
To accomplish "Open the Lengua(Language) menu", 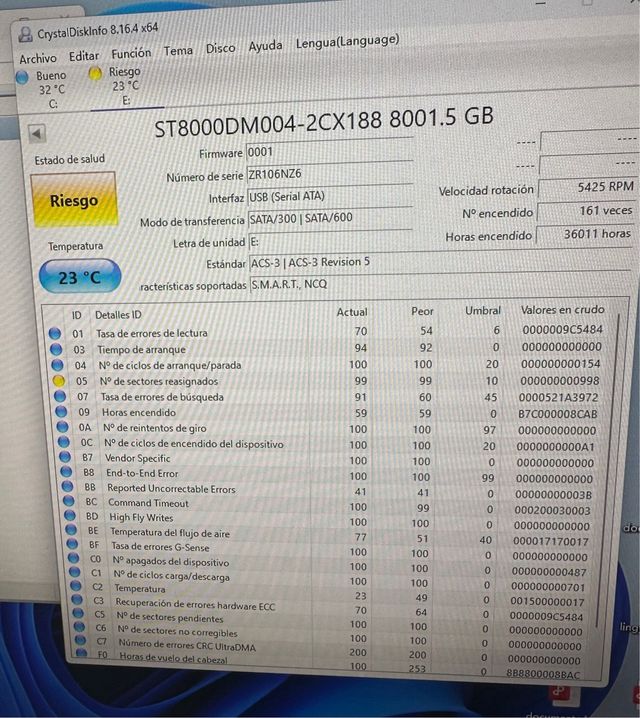I will [347, 42].
